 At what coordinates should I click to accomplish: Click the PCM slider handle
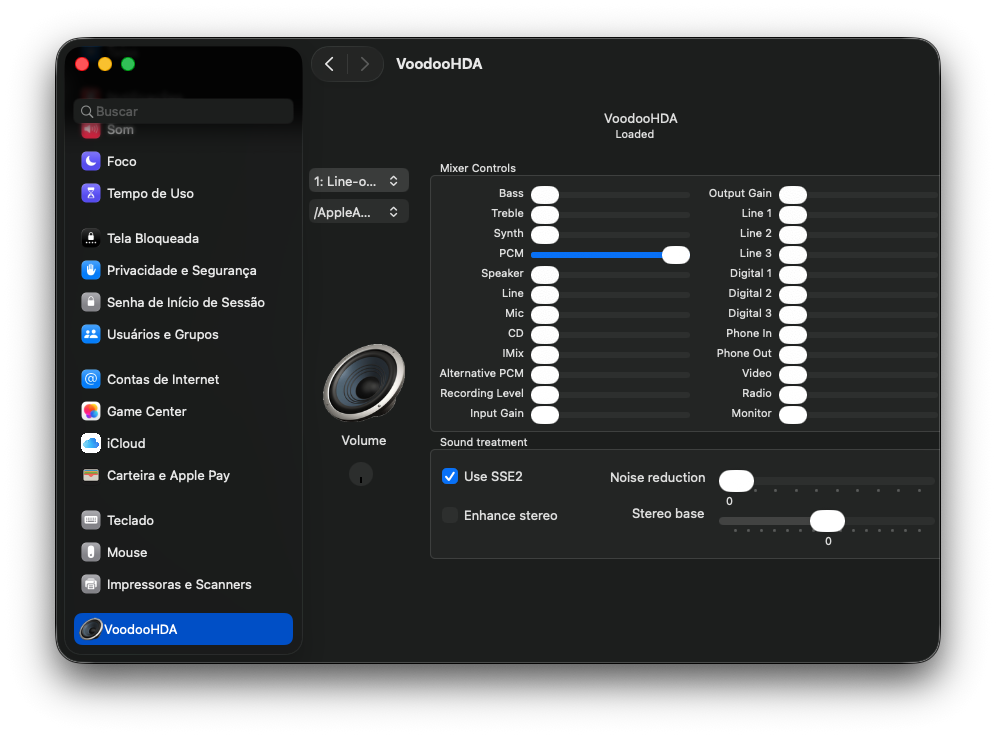[675, 255]
